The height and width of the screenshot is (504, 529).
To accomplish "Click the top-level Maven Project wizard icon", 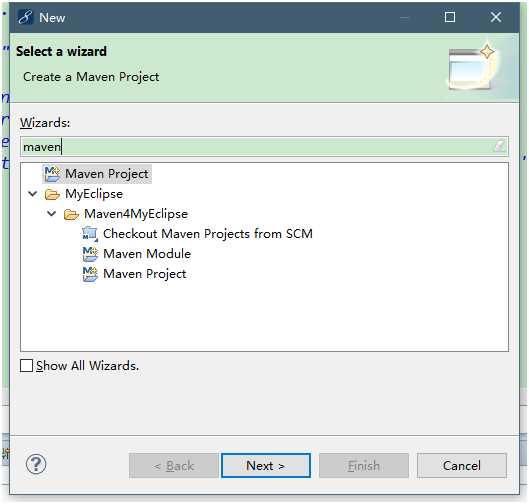I will (52, 174).
